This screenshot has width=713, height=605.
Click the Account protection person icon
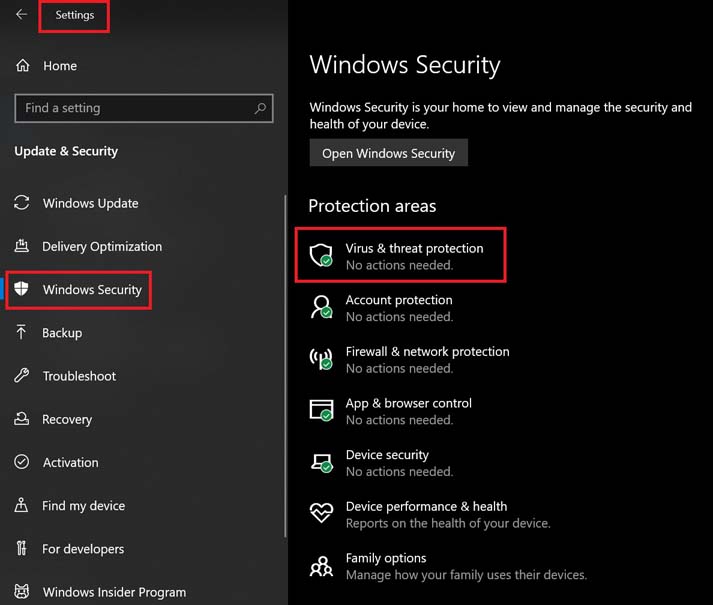click(321, 307)
